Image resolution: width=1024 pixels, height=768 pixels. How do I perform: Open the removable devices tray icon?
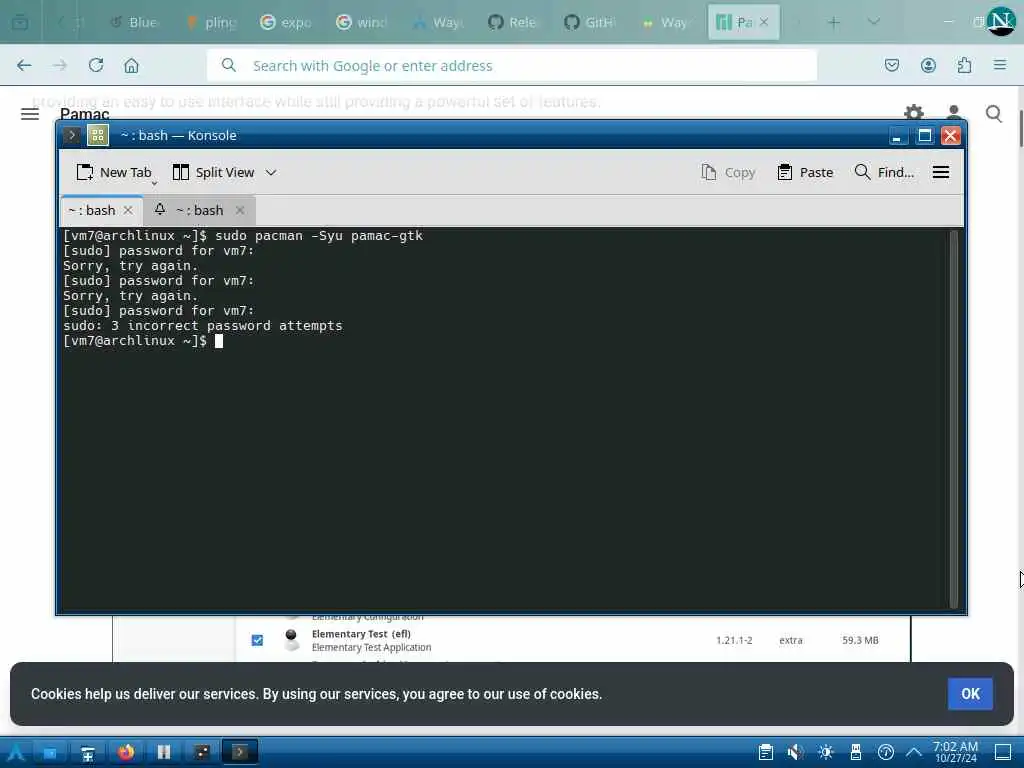point(856,752)
